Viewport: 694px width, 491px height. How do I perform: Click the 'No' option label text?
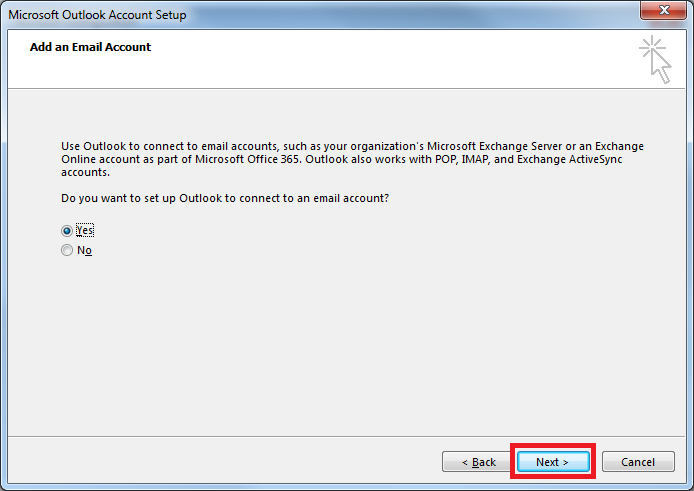(x=85, y=251)
